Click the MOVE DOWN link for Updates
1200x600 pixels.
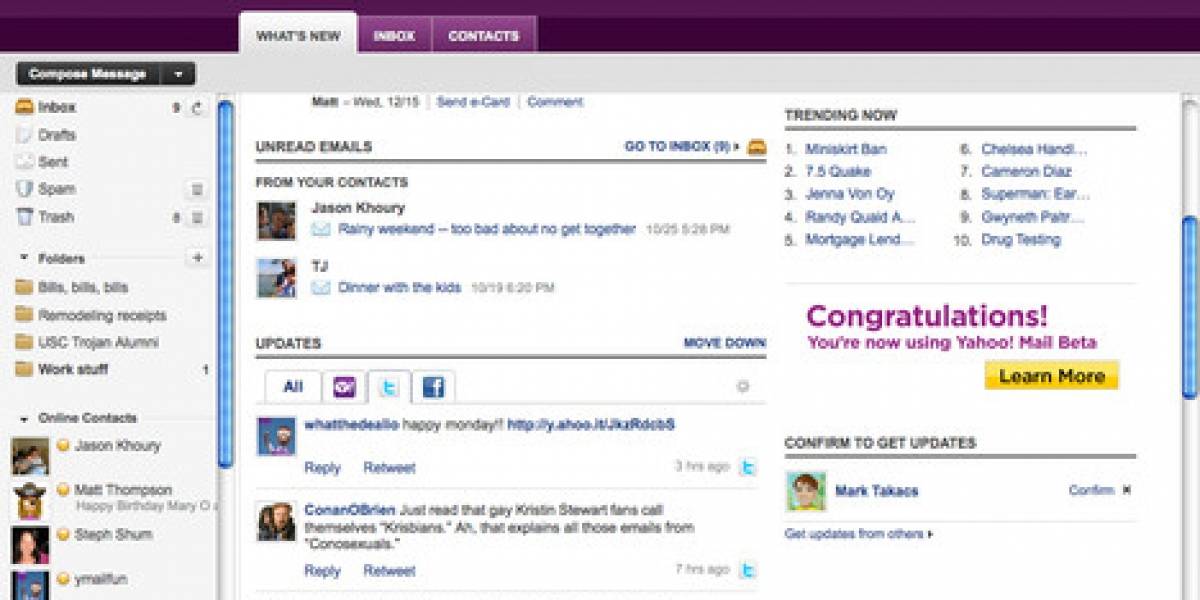(x=725, y=343)
